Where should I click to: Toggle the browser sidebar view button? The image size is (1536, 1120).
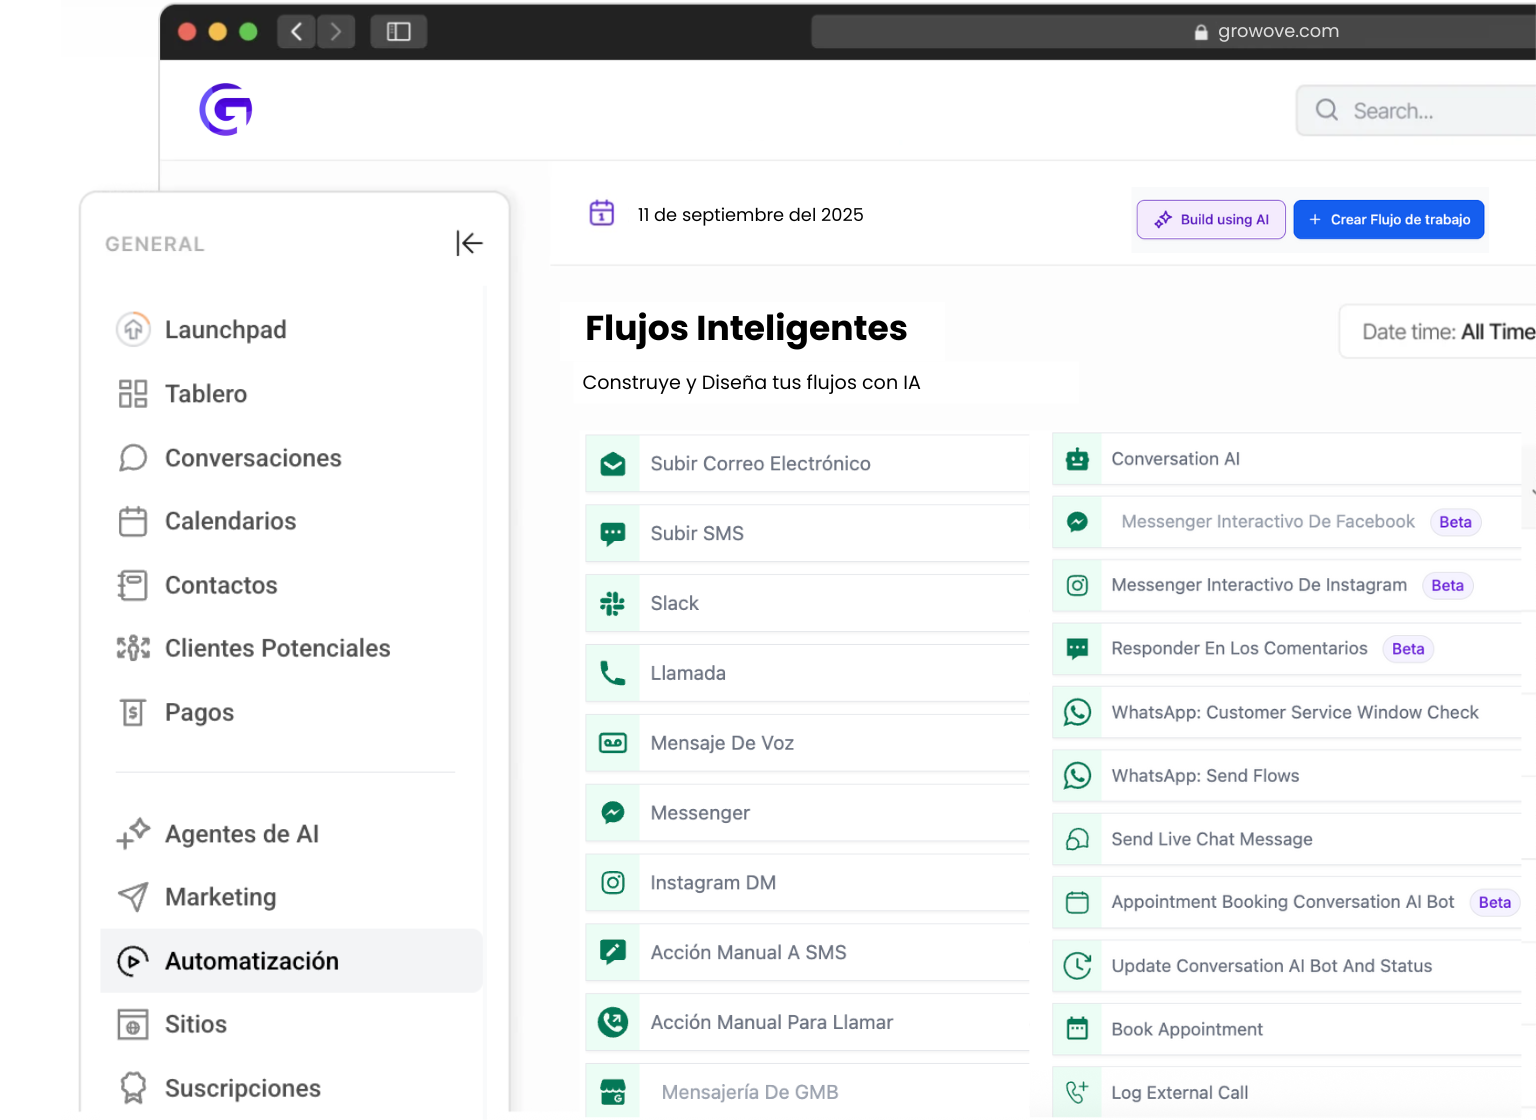[x=399, y=32]
